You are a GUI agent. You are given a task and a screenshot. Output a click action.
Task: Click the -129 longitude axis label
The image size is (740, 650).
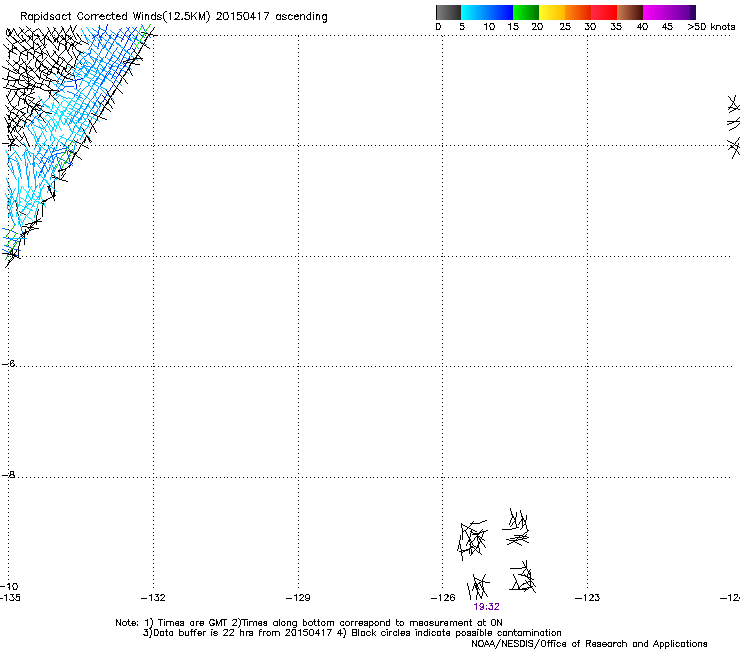(x=298, y=598)
